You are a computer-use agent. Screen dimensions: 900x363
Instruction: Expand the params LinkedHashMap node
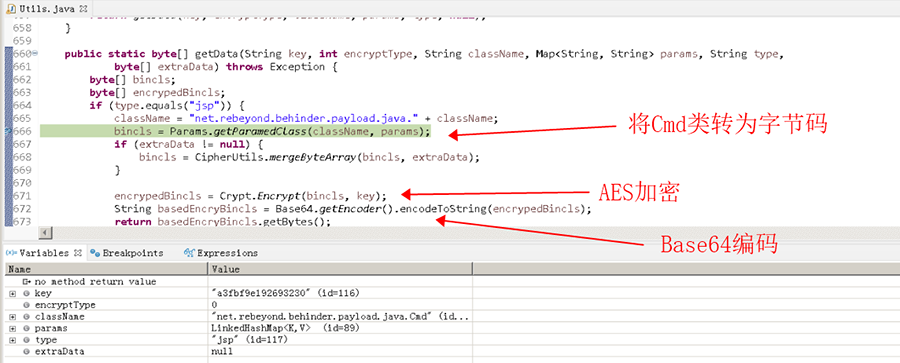tap(12, 328)
